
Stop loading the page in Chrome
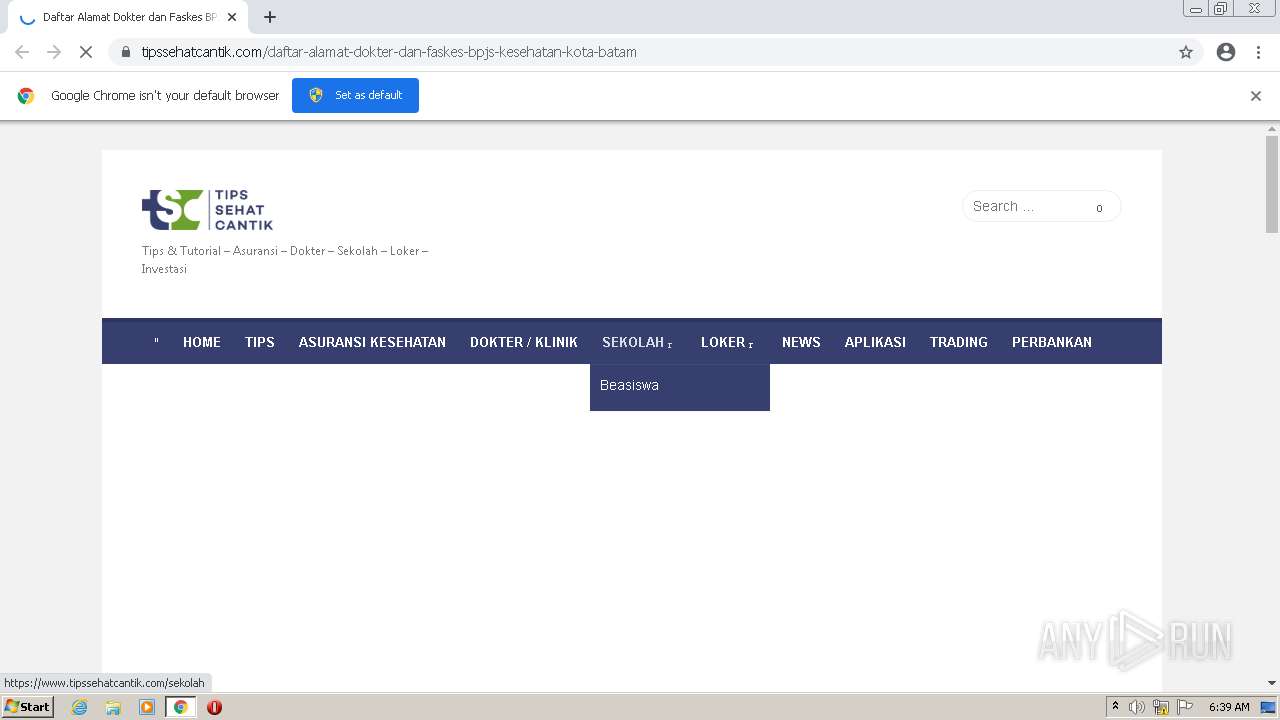[86, 52]
